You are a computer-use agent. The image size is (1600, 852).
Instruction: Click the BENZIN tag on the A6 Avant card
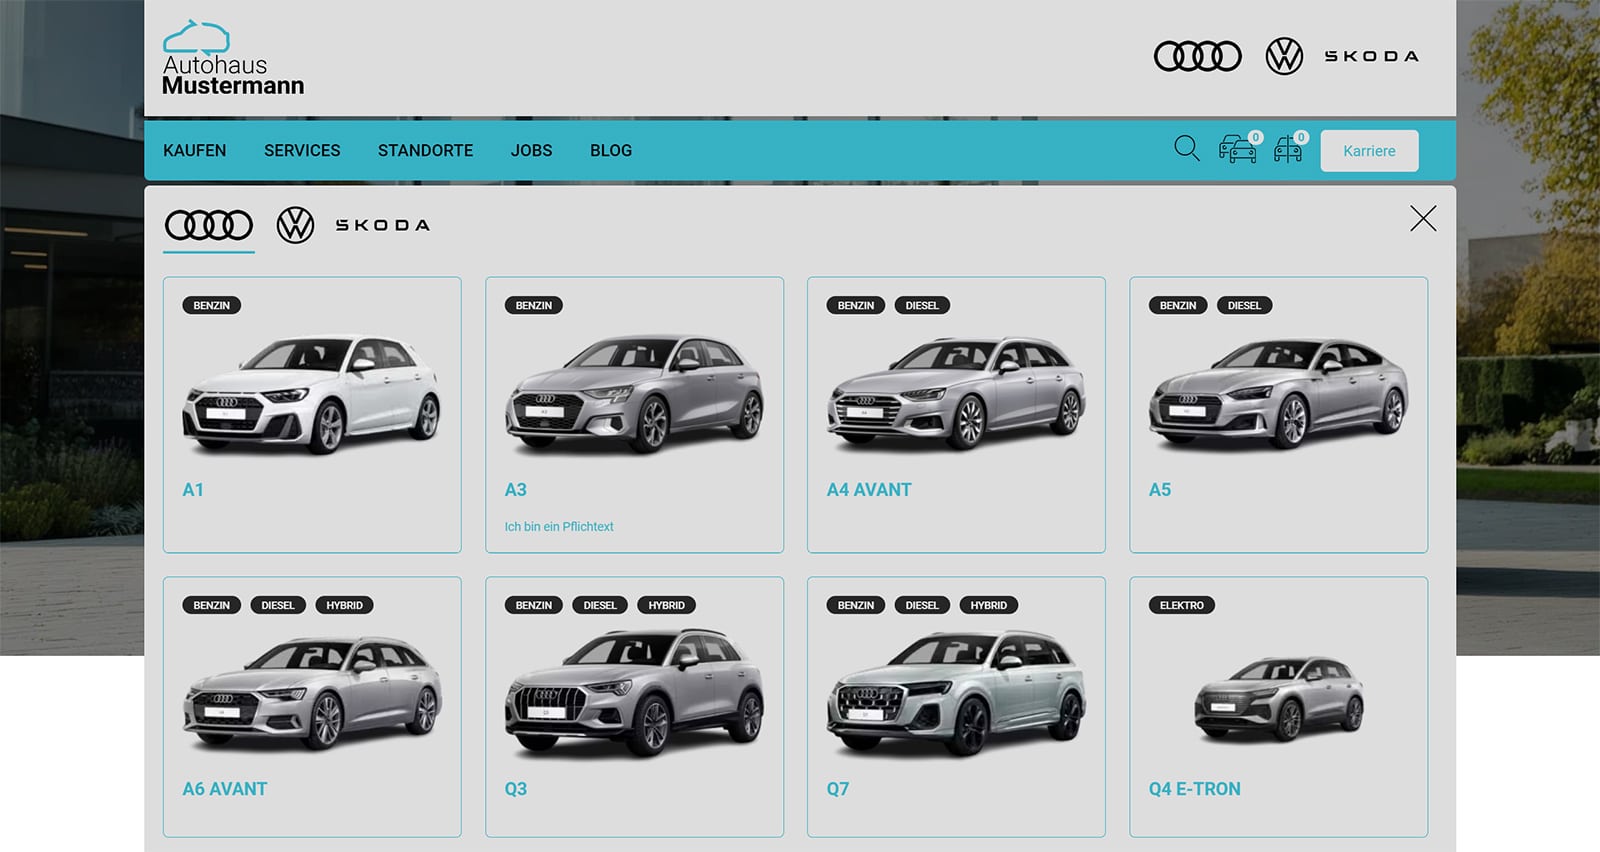211,605
